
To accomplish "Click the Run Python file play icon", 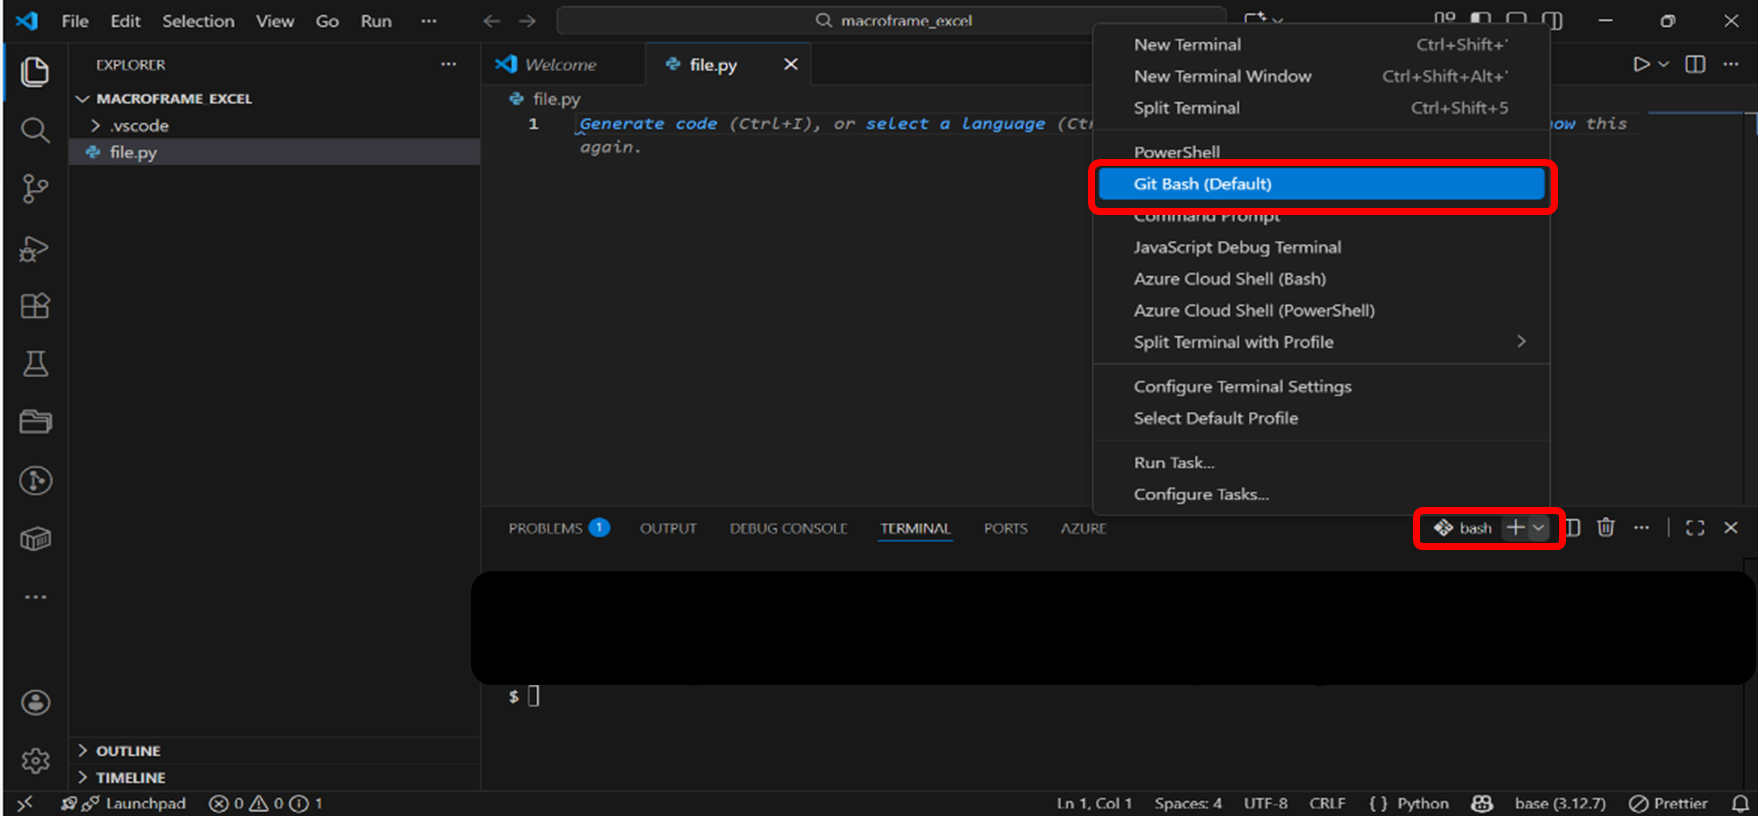I will 1641,64.
